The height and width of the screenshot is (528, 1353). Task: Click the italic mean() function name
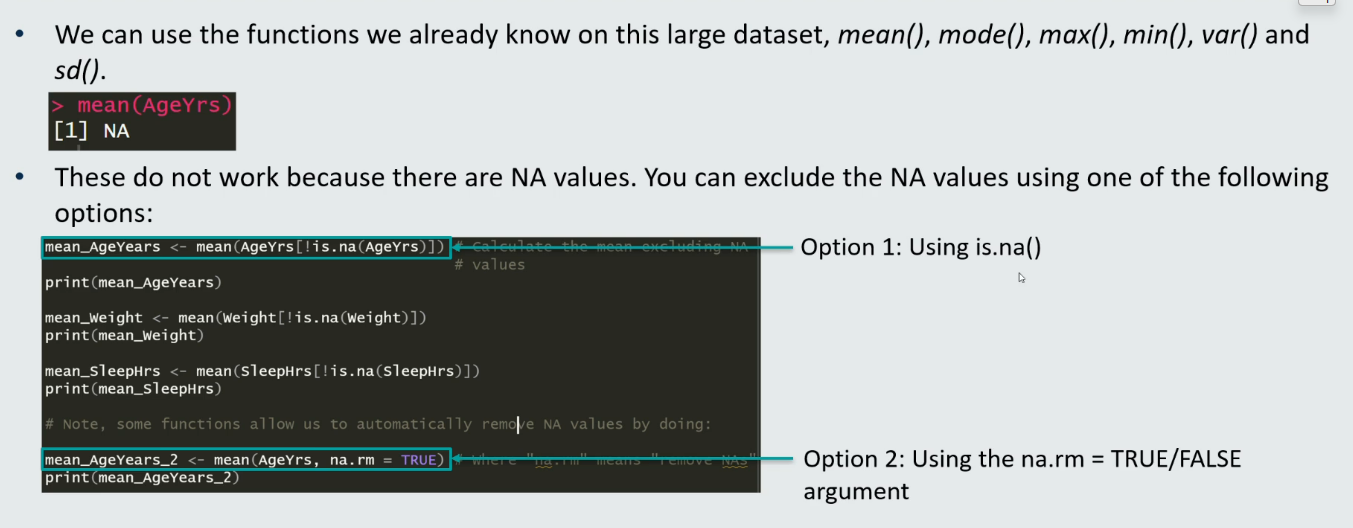pyautogui.click(x=875, y=36)
